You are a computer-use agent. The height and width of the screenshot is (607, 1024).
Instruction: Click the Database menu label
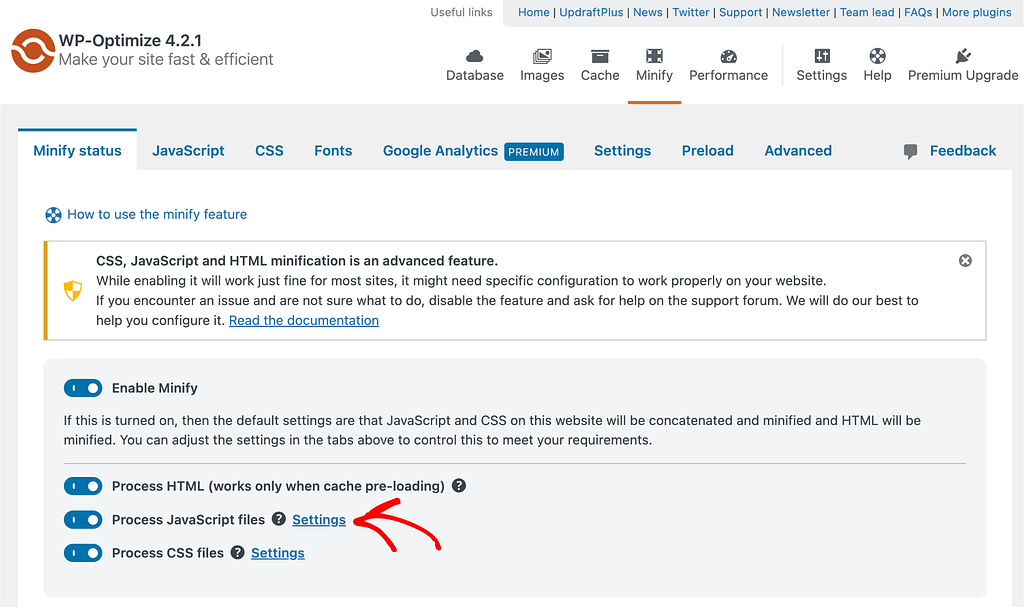(475, 75)
